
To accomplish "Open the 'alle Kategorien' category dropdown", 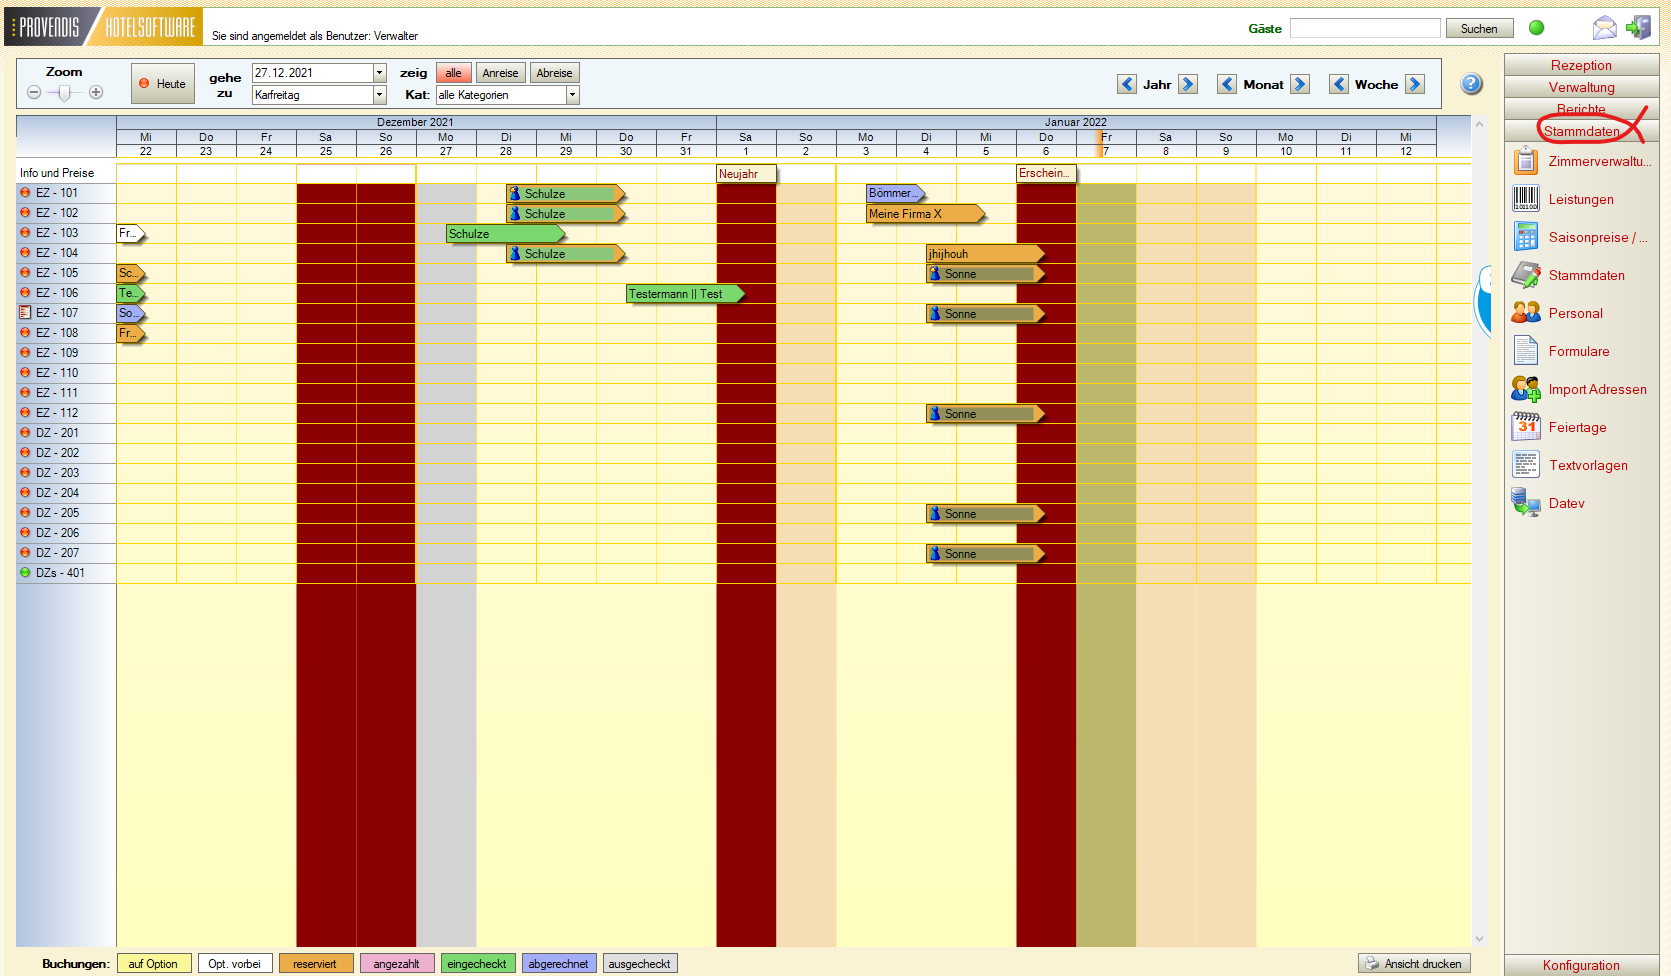I will point(572,95).
